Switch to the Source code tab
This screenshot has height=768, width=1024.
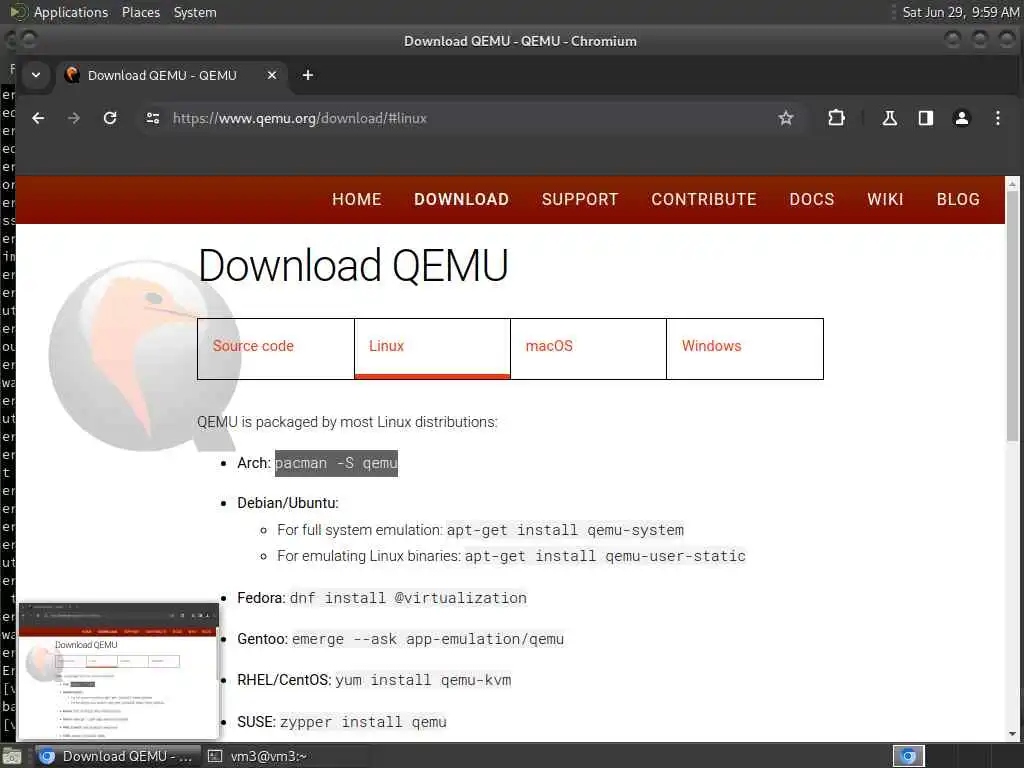point(276,349)
